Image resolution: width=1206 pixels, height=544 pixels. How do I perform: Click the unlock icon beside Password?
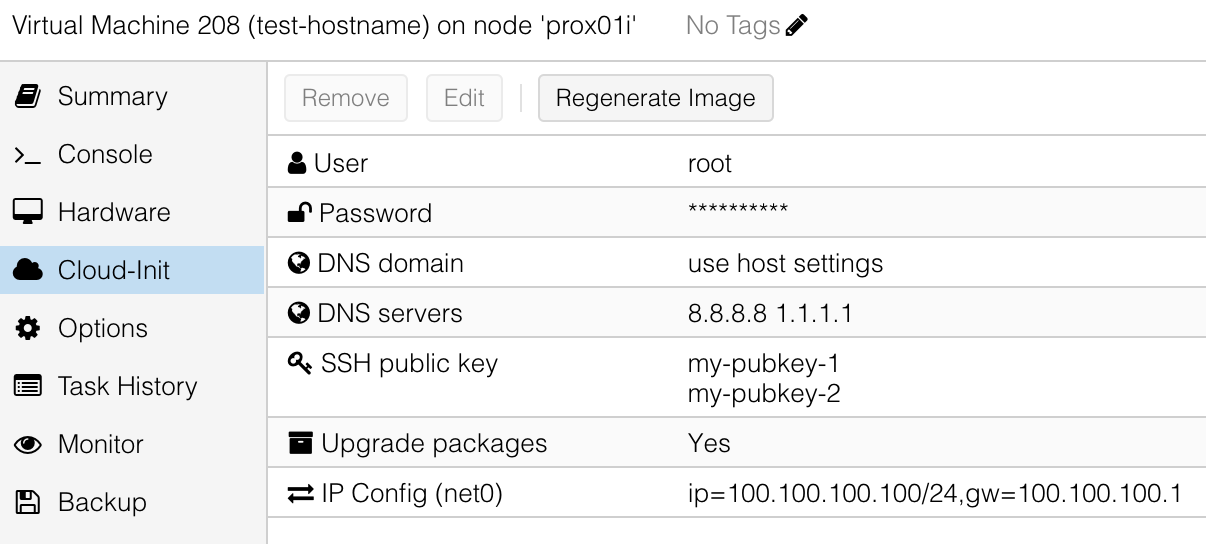(299, 213)
